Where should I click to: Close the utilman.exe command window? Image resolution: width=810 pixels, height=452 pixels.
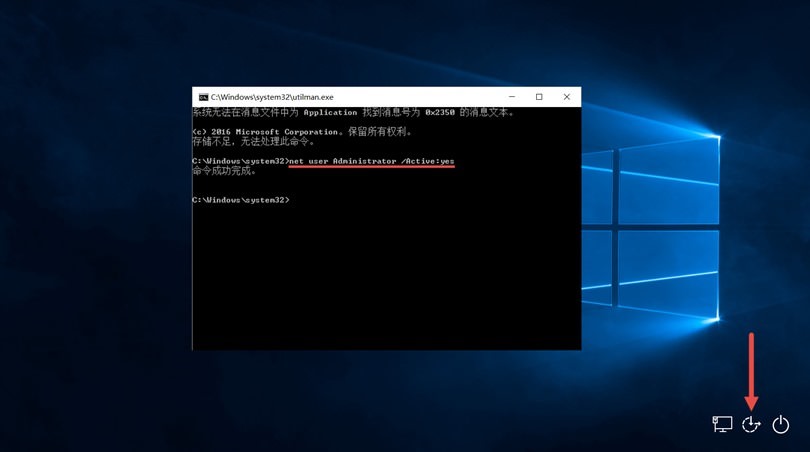[567, 97]
